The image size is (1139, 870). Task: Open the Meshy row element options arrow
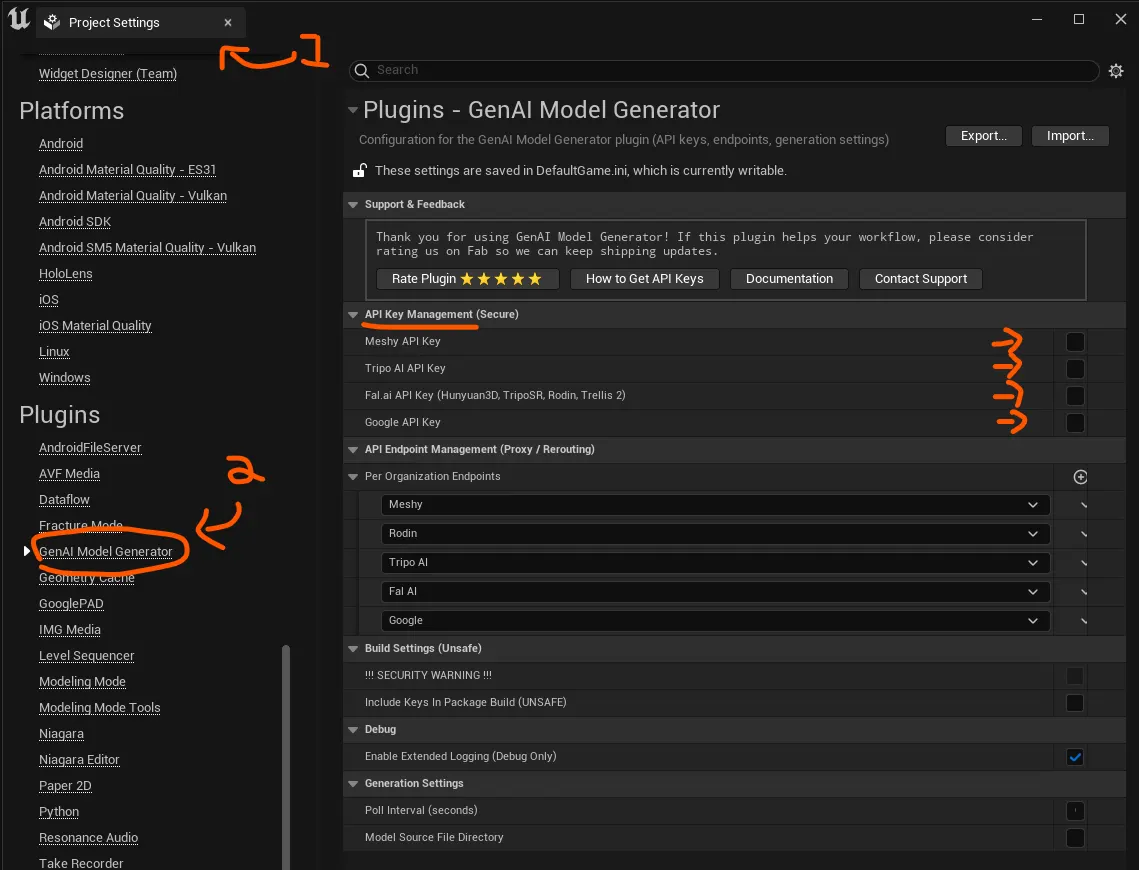click(1083, 505)
